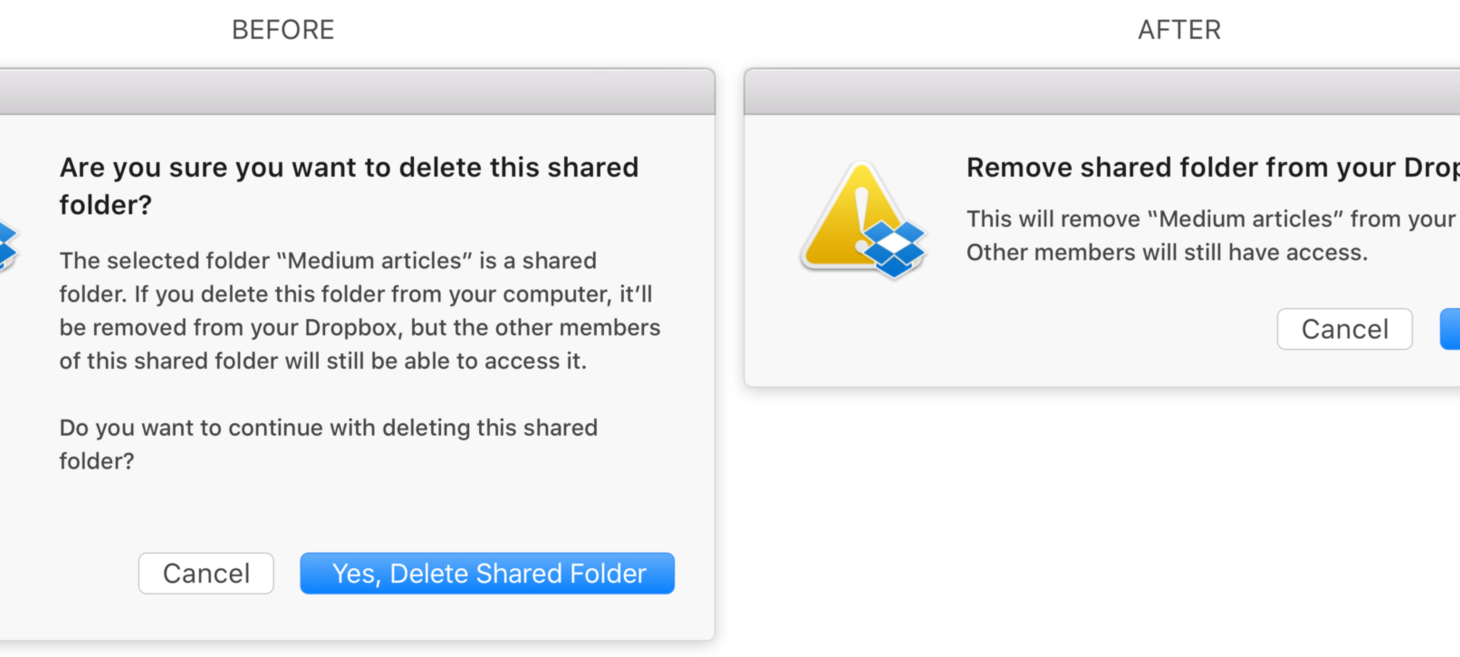This screenshot has height=657, width=1460.
Task: Click the 'The selected folder' explanation paragraph
Action: point(360,310)
